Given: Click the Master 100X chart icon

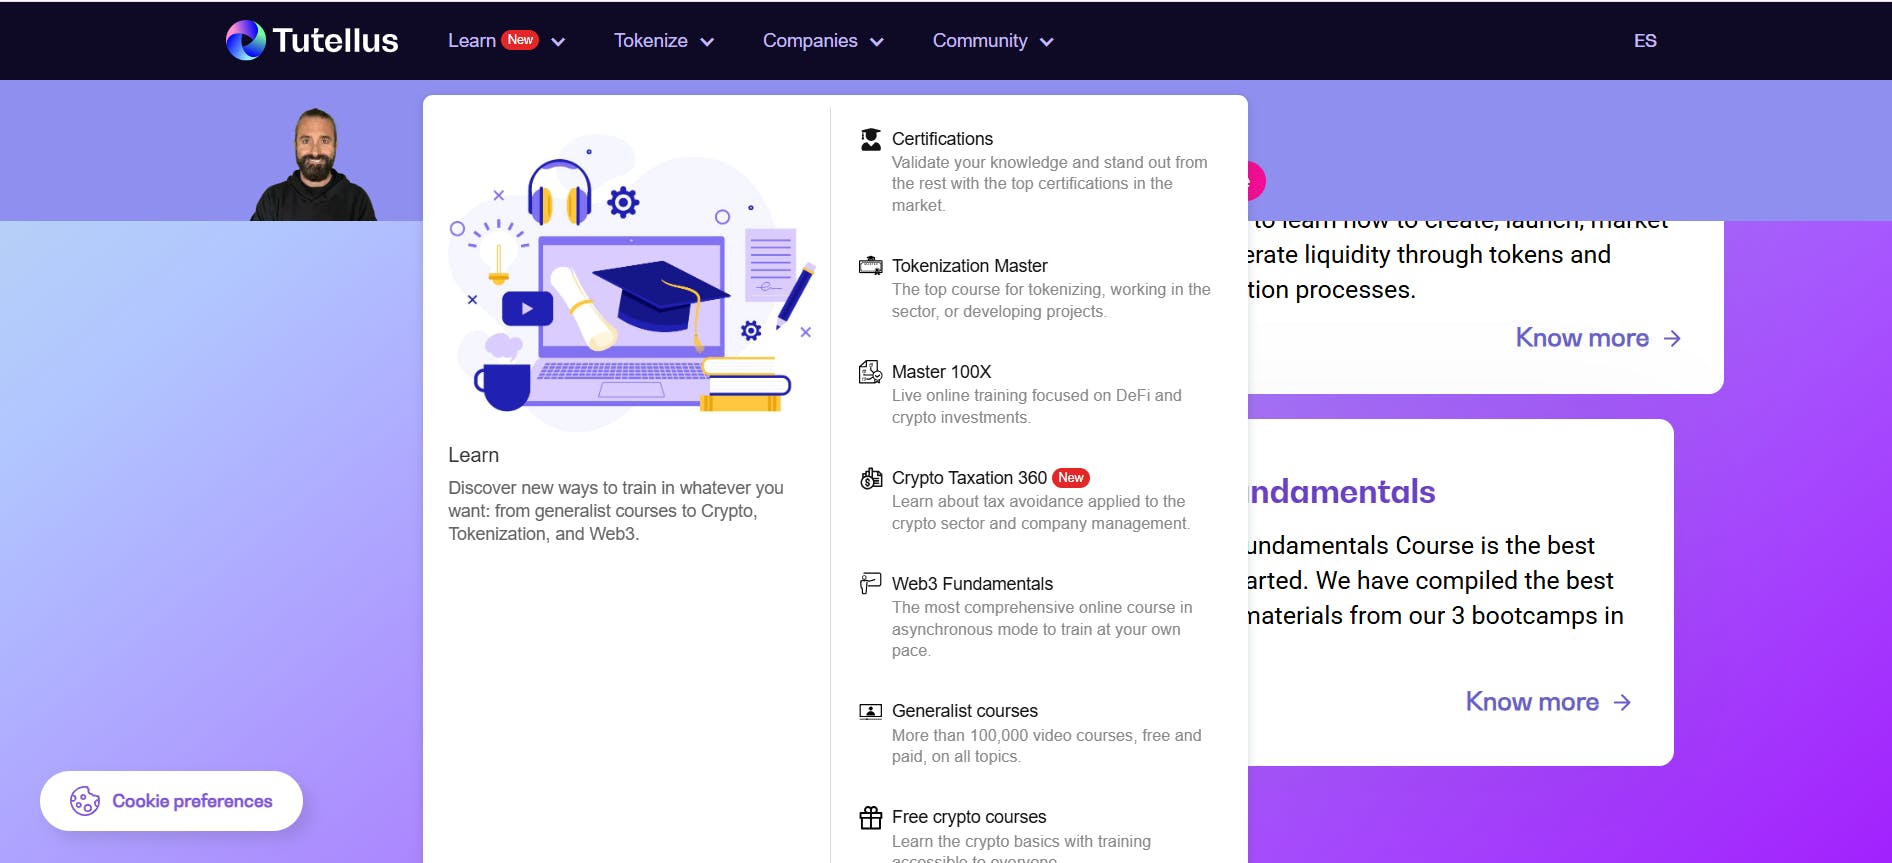Looking at the screenshot, I should (x=871, y=372).
